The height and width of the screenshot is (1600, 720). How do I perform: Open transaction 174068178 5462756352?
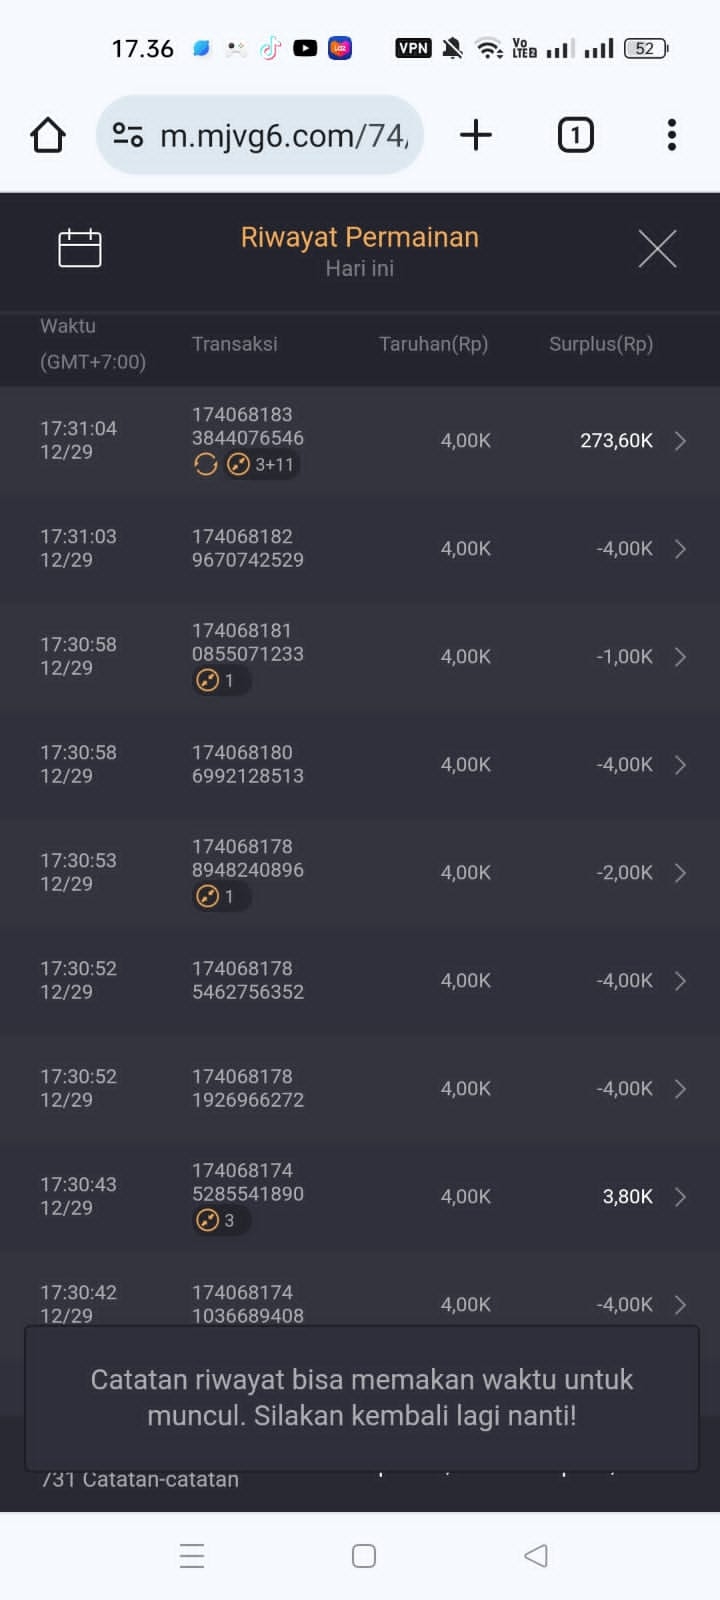[x=248, y=980]
